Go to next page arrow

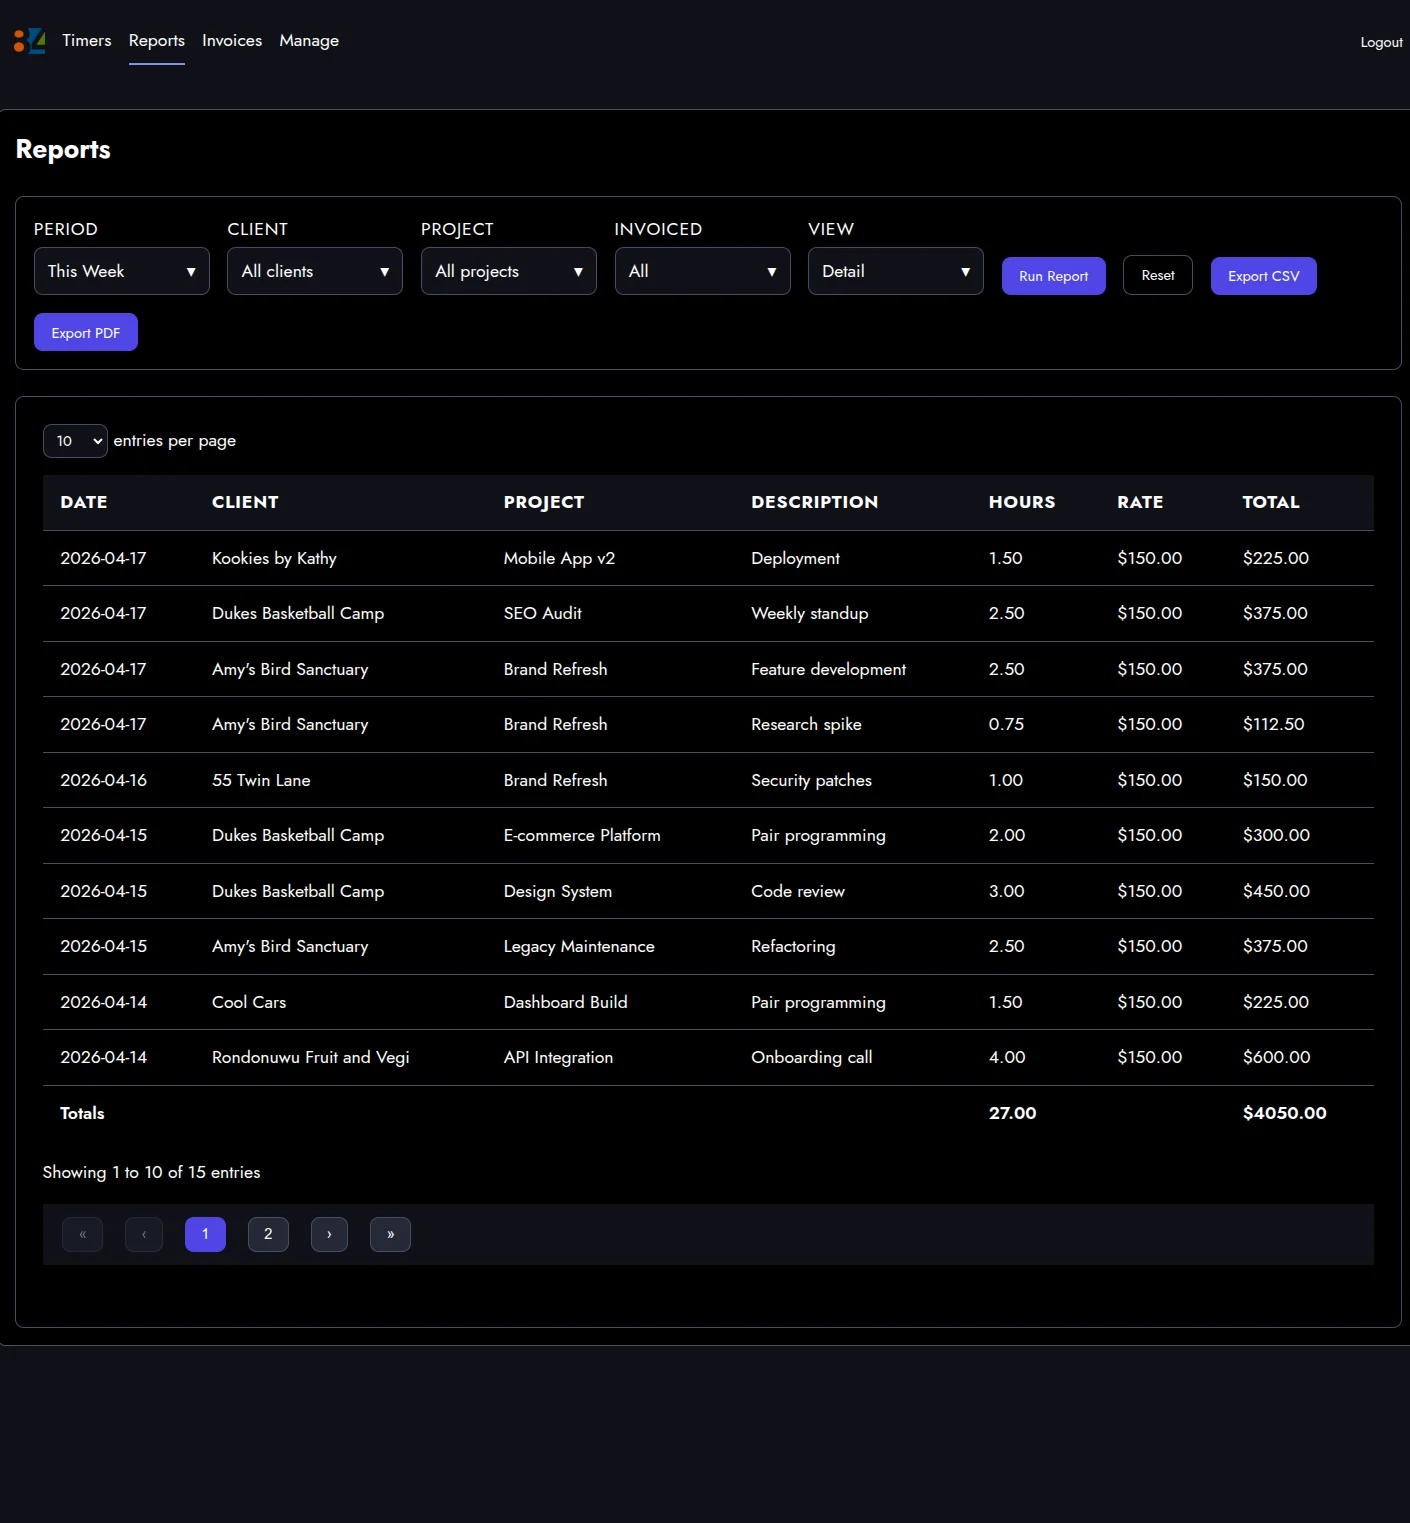tap(329, 1234)
